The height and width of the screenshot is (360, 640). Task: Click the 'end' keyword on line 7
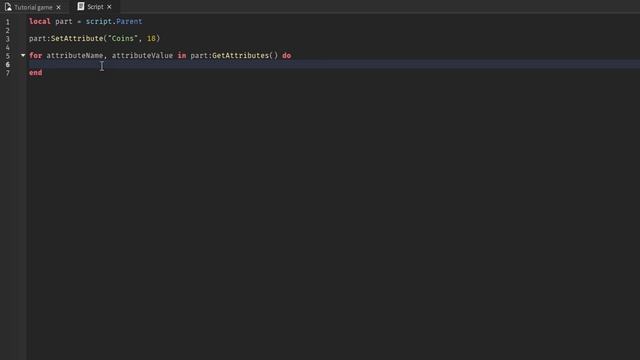[x=36, y=73]
